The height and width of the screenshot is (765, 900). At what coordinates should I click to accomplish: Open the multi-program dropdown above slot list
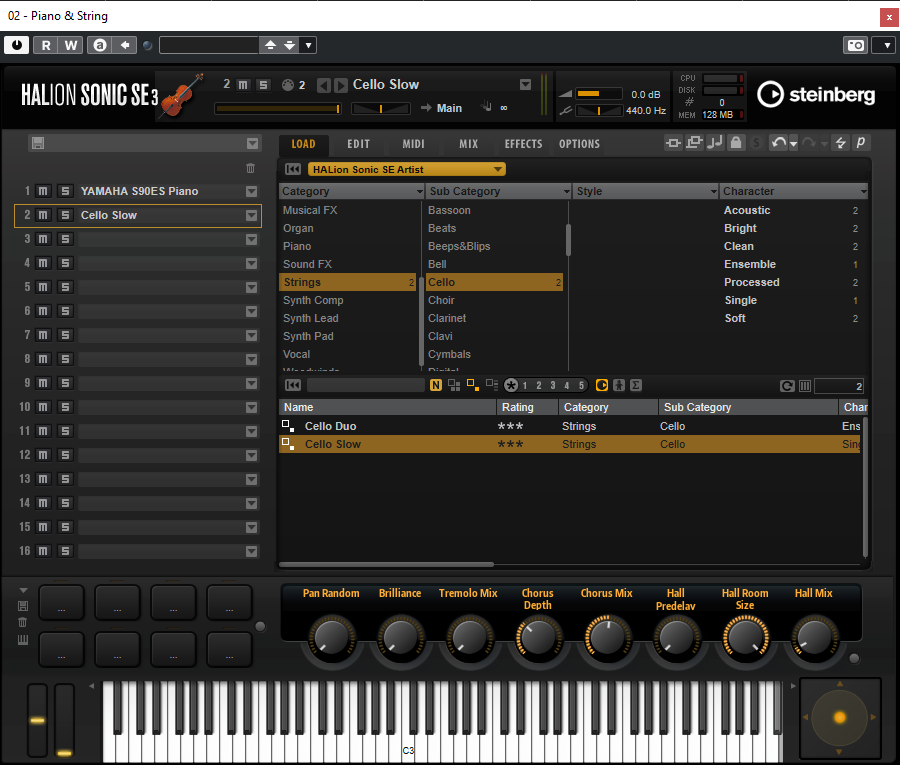252,143
